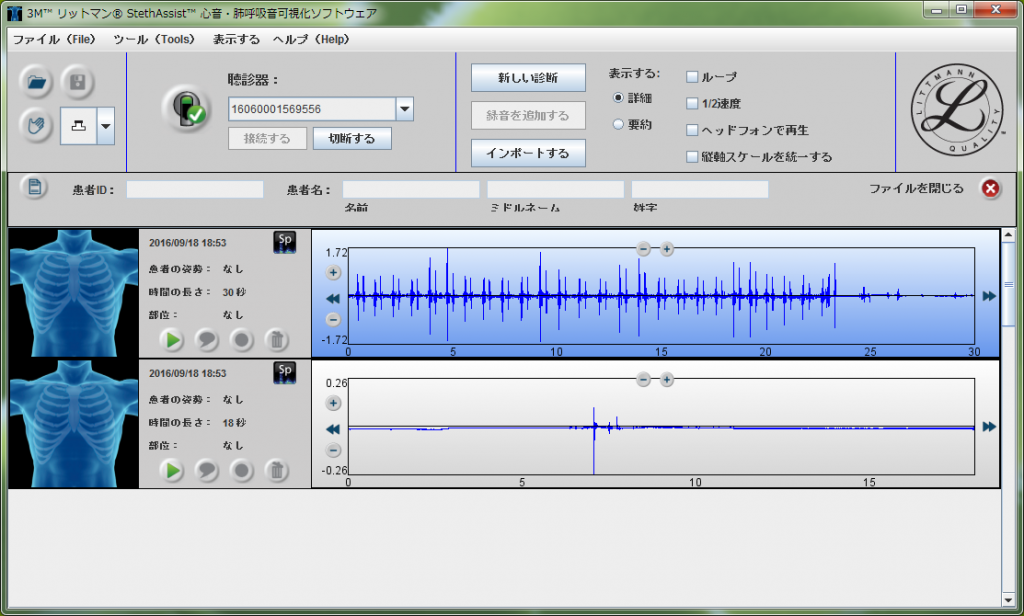Click the インポートする import button
1024x616 pixels.
[x=528, y=153]
